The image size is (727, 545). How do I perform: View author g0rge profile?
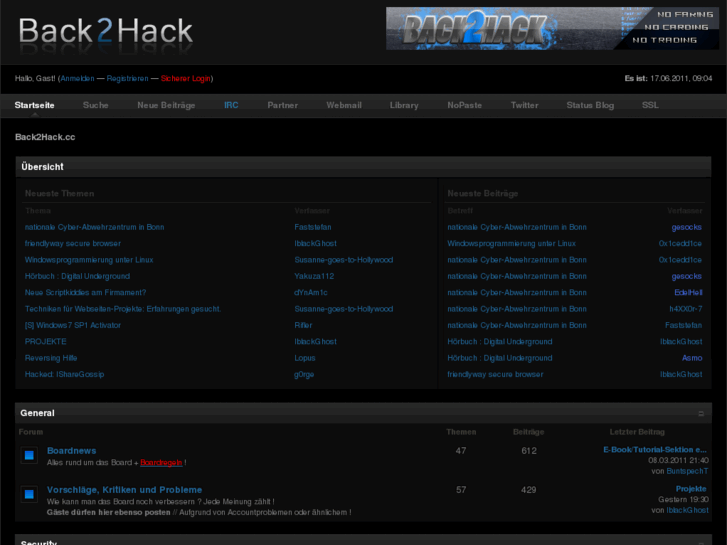point(304,374)
